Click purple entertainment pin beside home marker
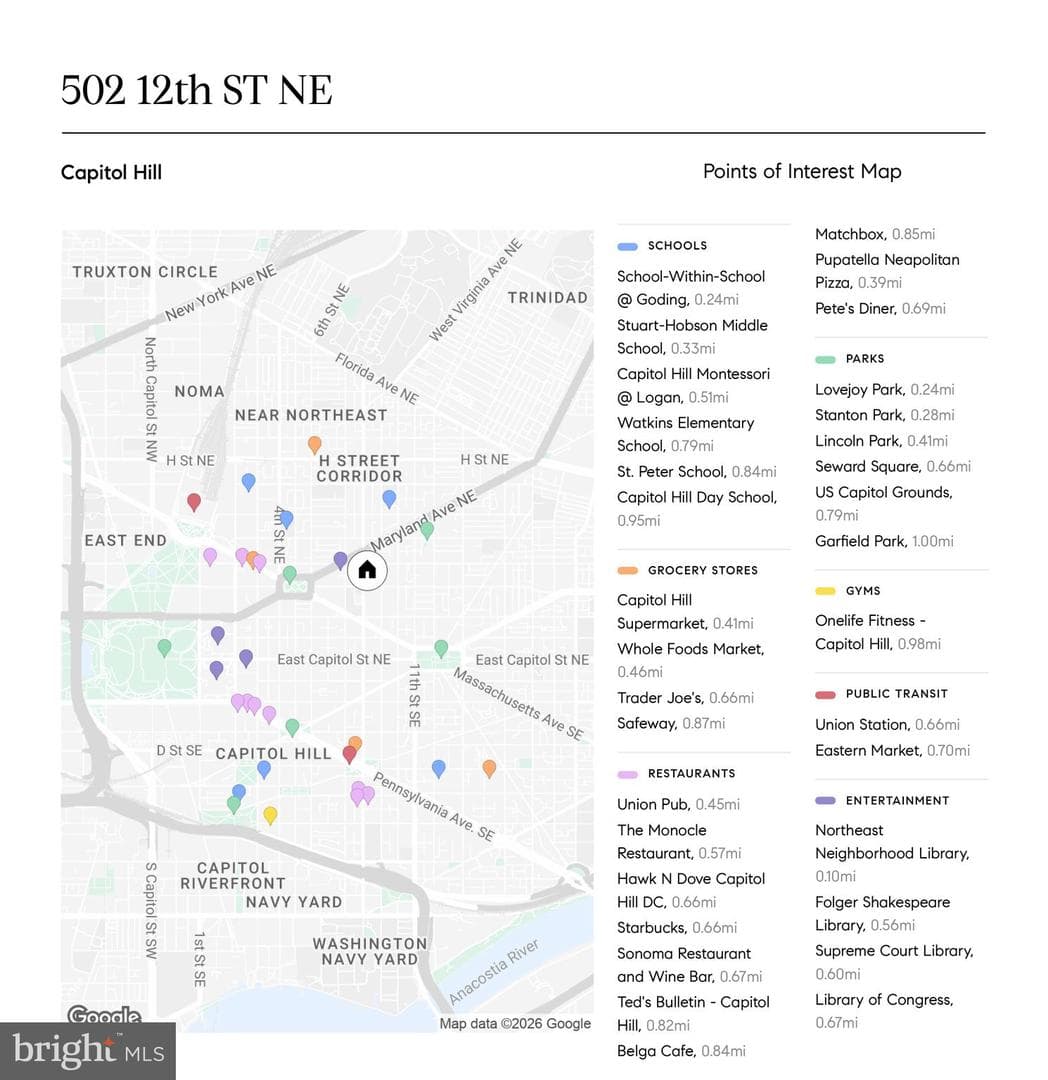Viewport: 1048px width, 1080px height. pos(340,561)
